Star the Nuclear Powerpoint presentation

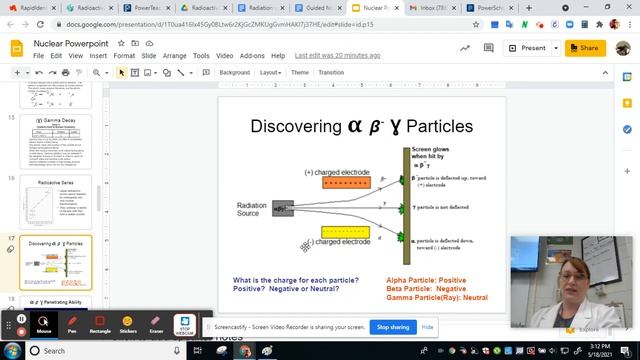click(121, 43)
